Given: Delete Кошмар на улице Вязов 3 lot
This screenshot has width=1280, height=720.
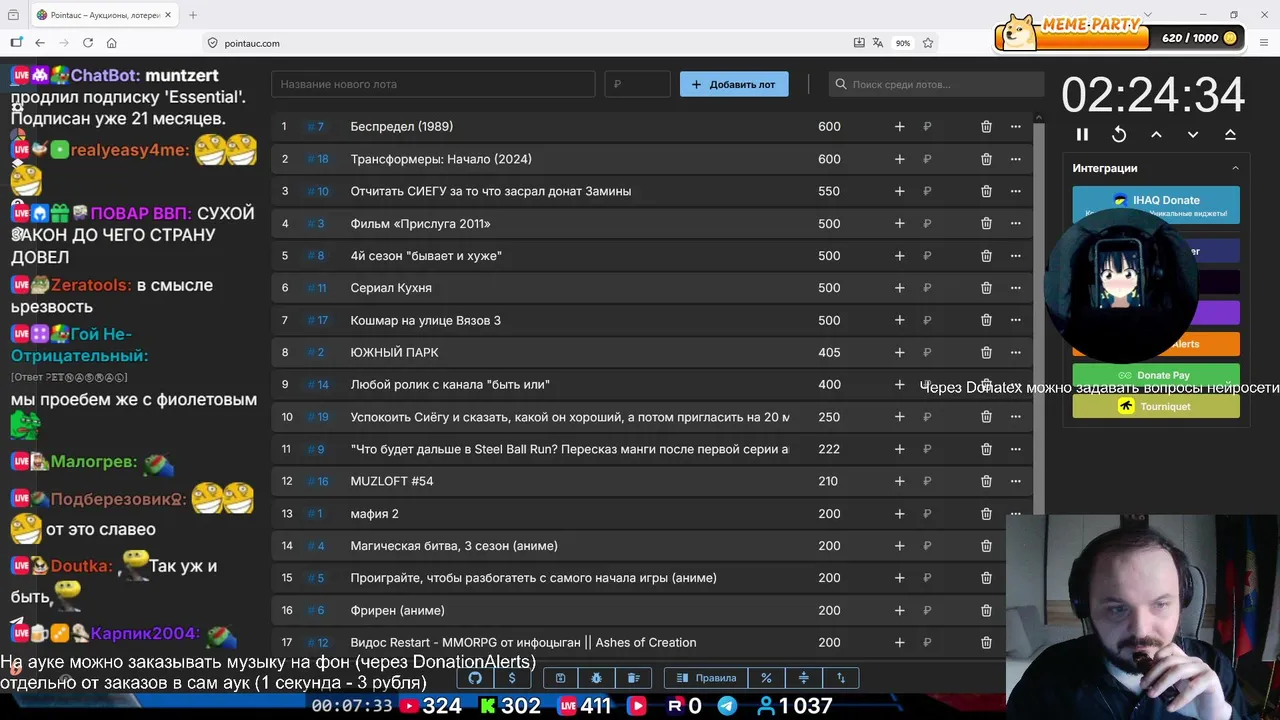Looking at the screenshot, I should (x=986, y=320).
